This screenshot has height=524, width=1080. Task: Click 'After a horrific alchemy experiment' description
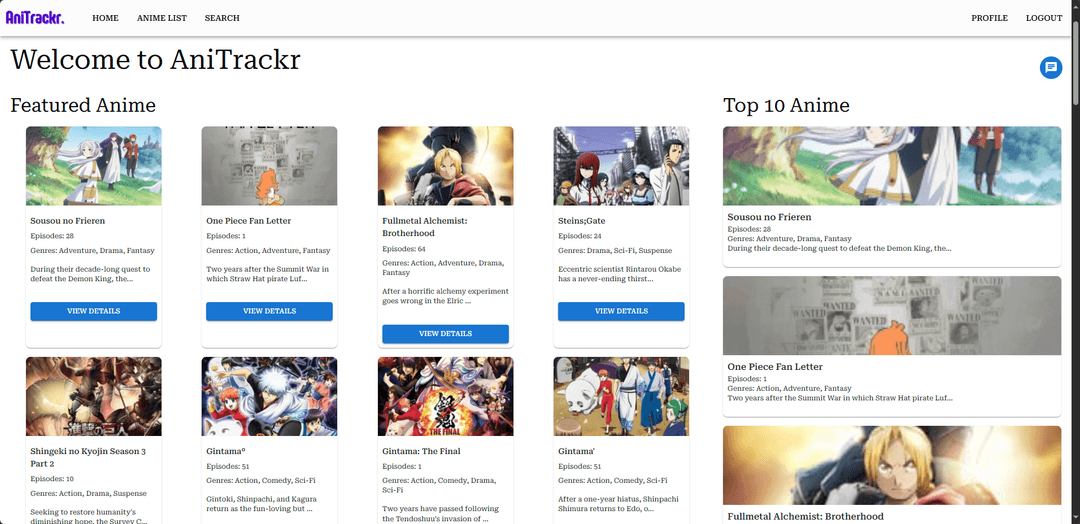click(x=446, y=296)
